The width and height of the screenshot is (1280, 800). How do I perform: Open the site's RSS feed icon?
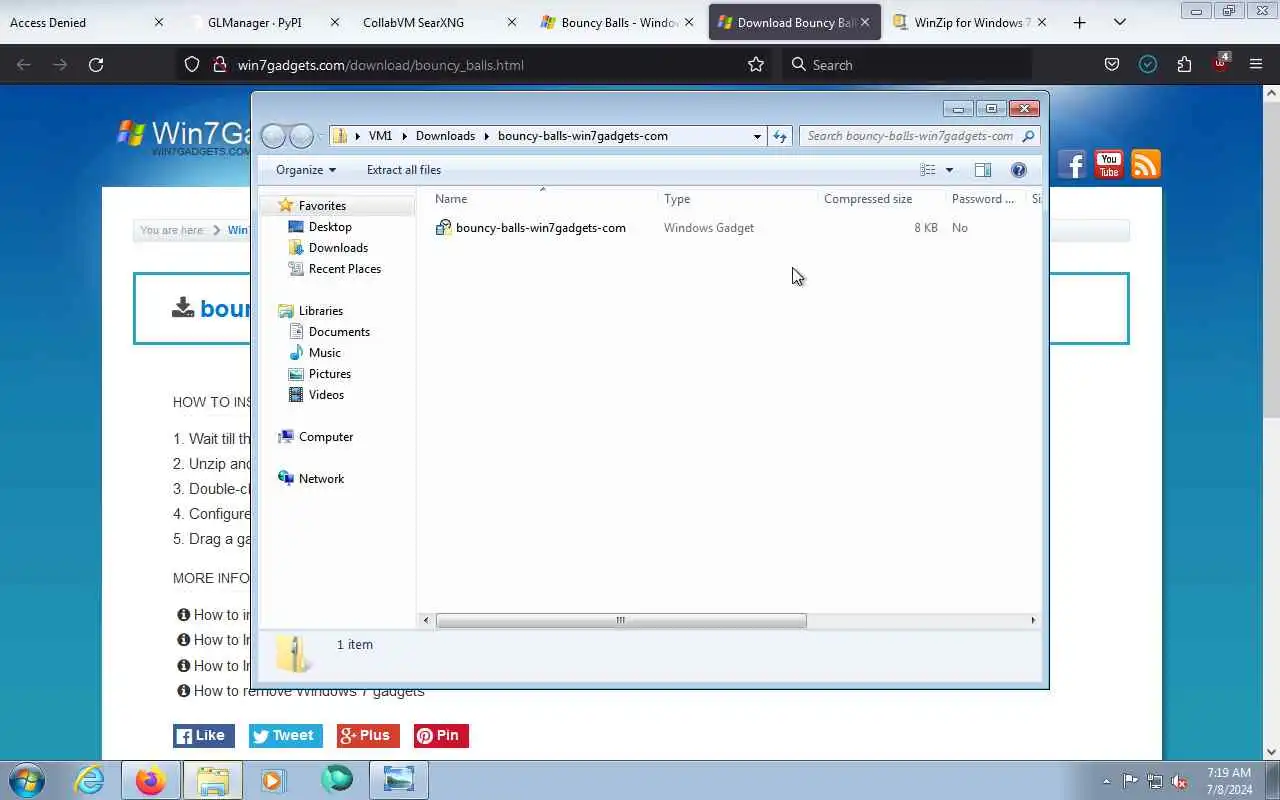tap(1146, 165)
